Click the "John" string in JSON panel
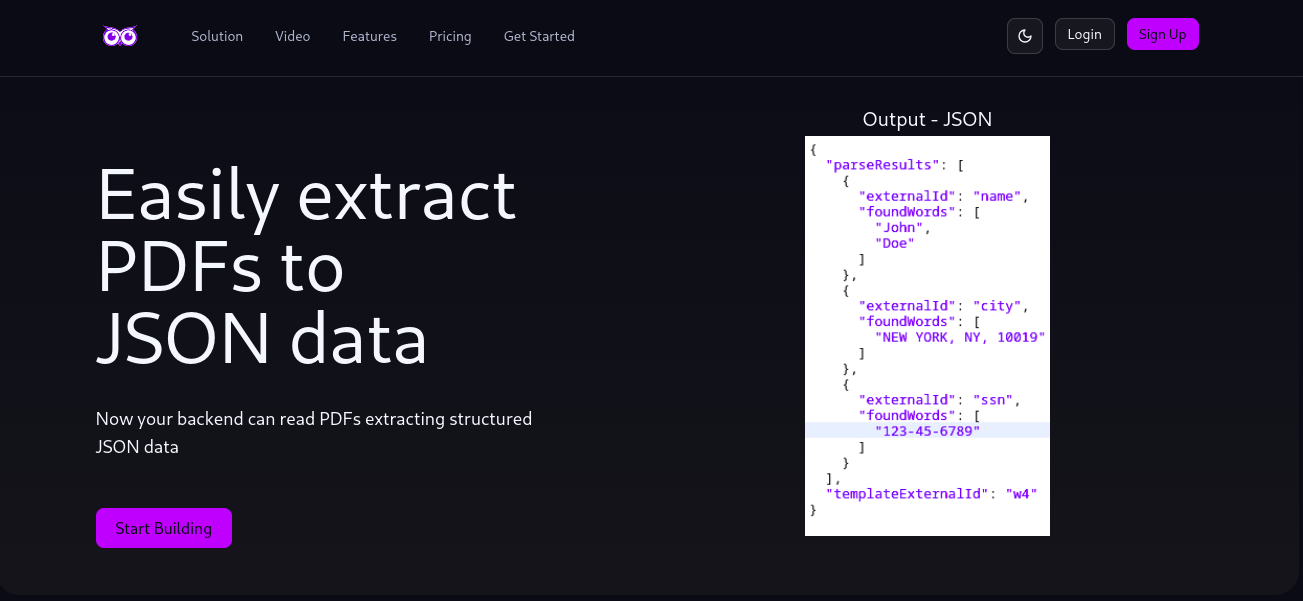The height and width of the screenshot is (601, 1303). [x=899, y=227]
